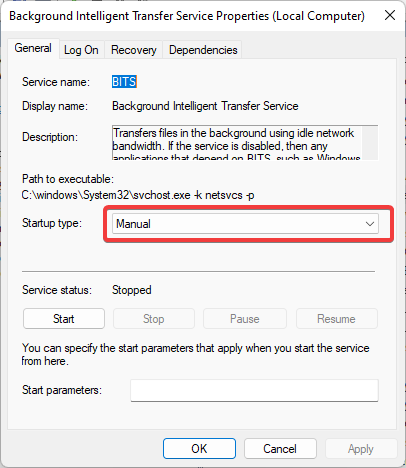Switch to the General tab

pyautogui.click(x=33, y=48)
